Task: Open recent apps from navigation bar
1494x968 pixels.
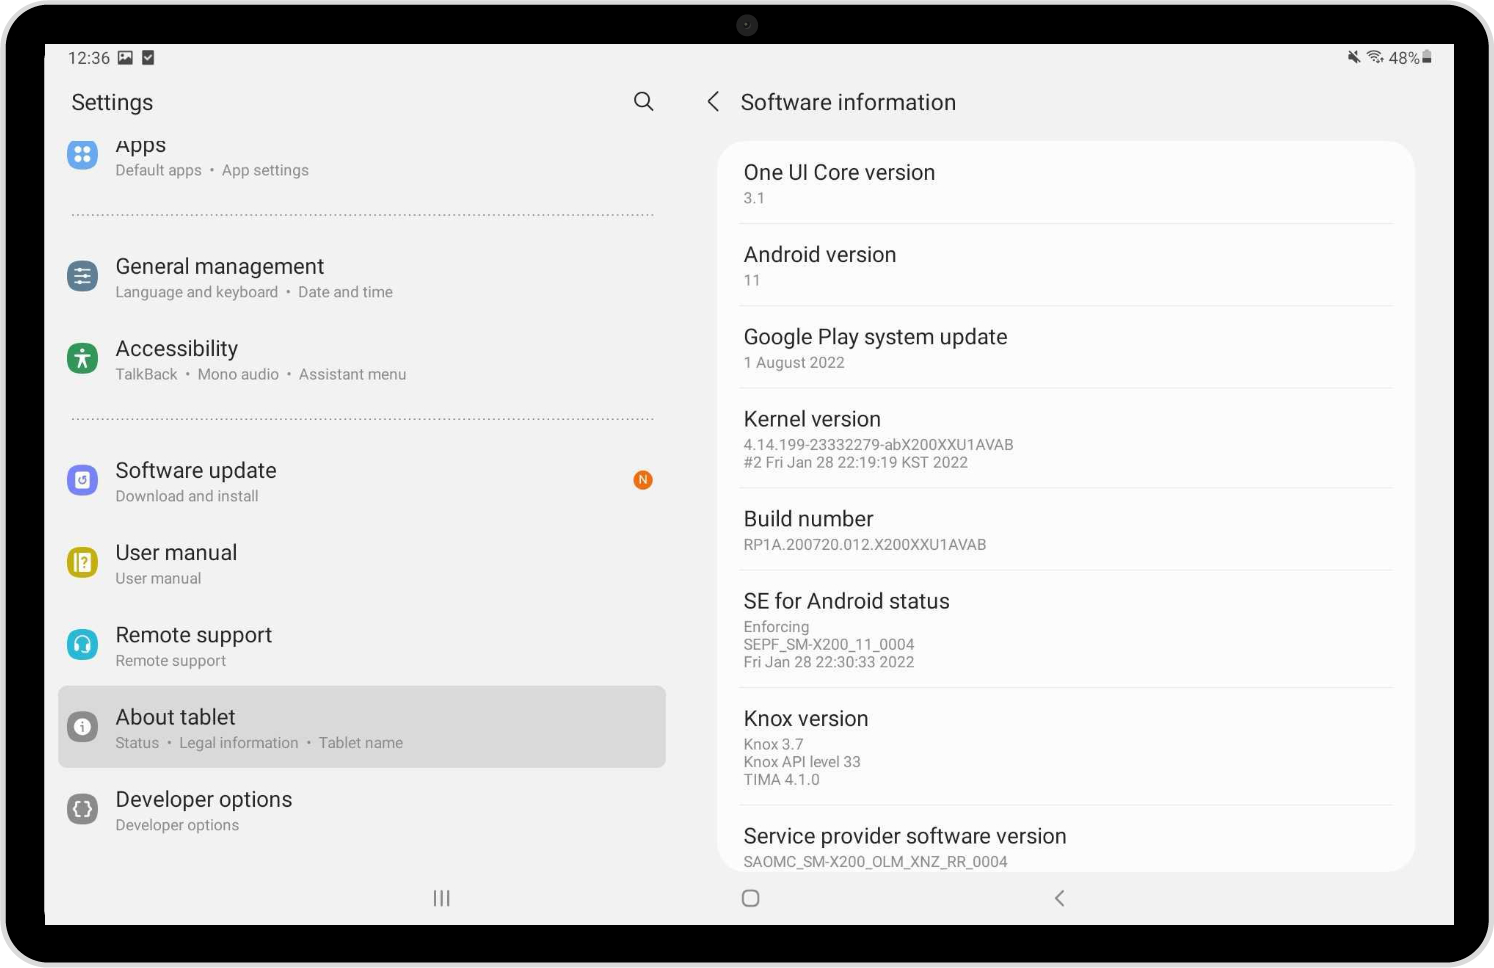Action: [x=441, y=898]
